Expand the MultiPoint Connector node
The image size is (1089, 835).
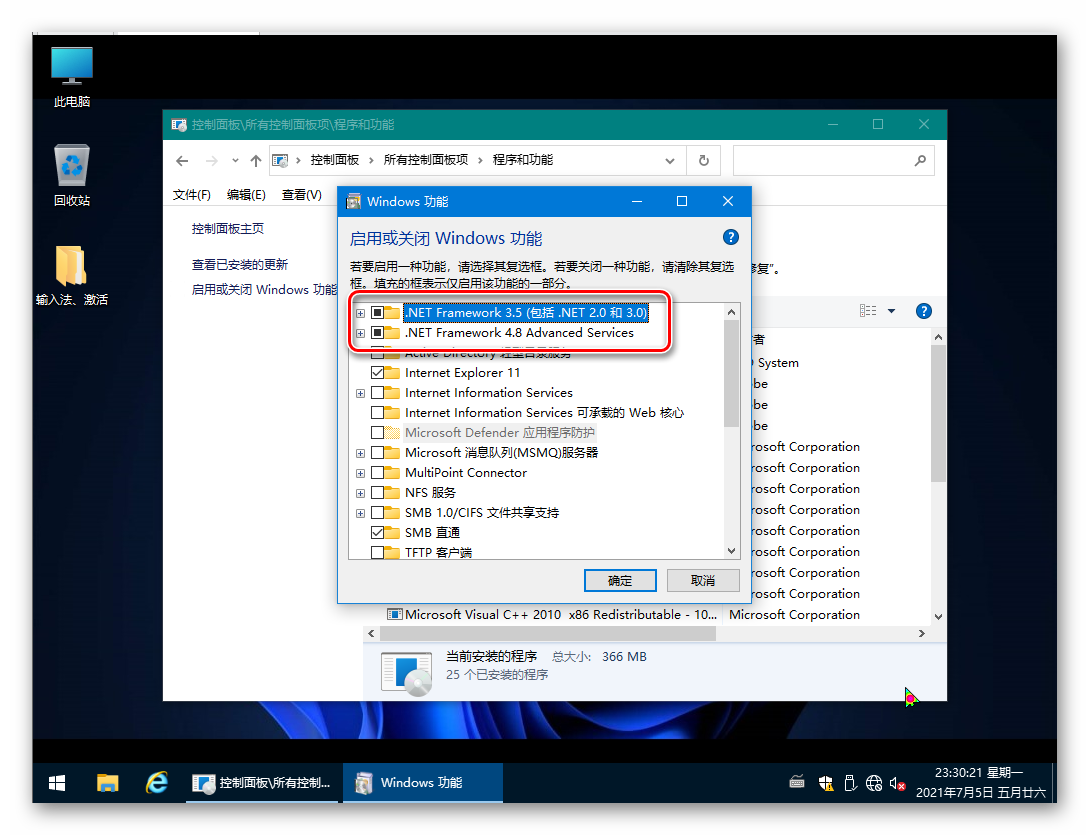tap(360, 474)
